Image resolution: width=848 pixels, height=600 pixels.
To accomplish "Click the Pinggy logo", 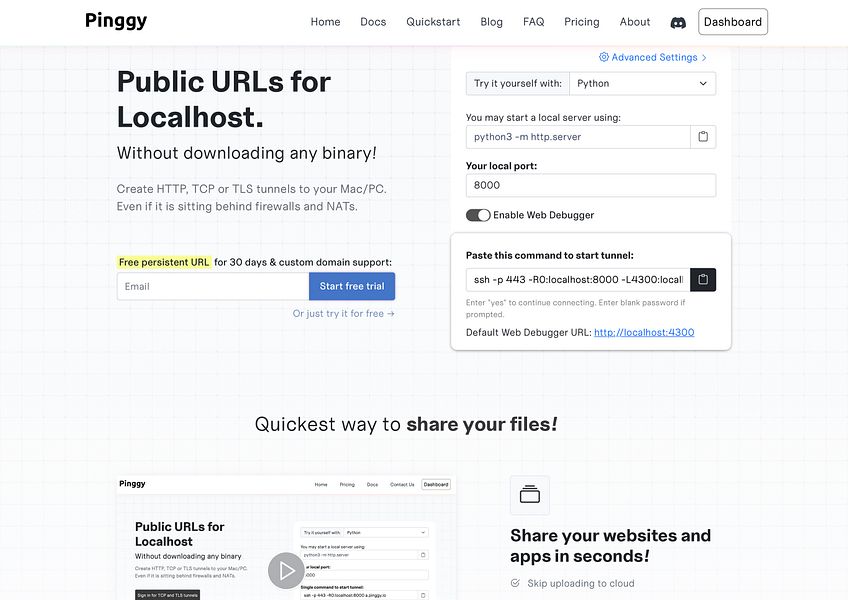I will 115,21.
